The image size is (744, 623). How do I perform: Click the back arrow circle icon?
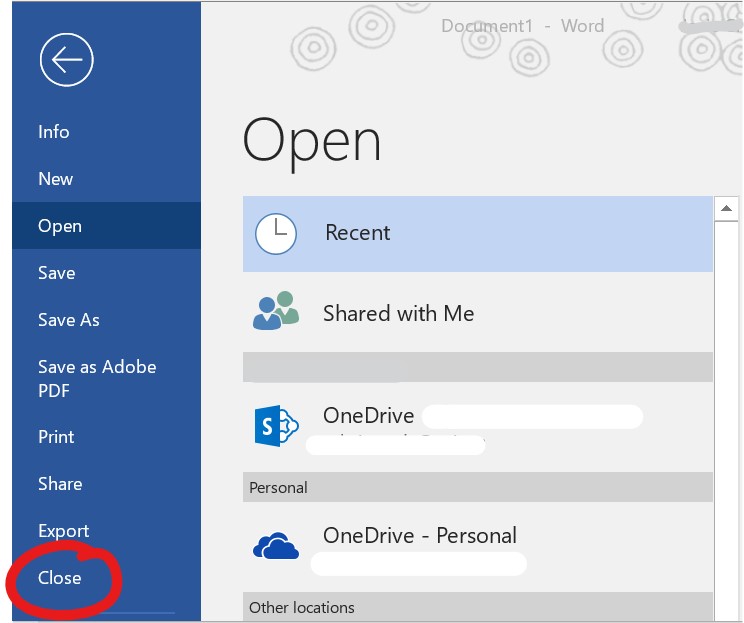pyautogui.click(x=66, y=60)
